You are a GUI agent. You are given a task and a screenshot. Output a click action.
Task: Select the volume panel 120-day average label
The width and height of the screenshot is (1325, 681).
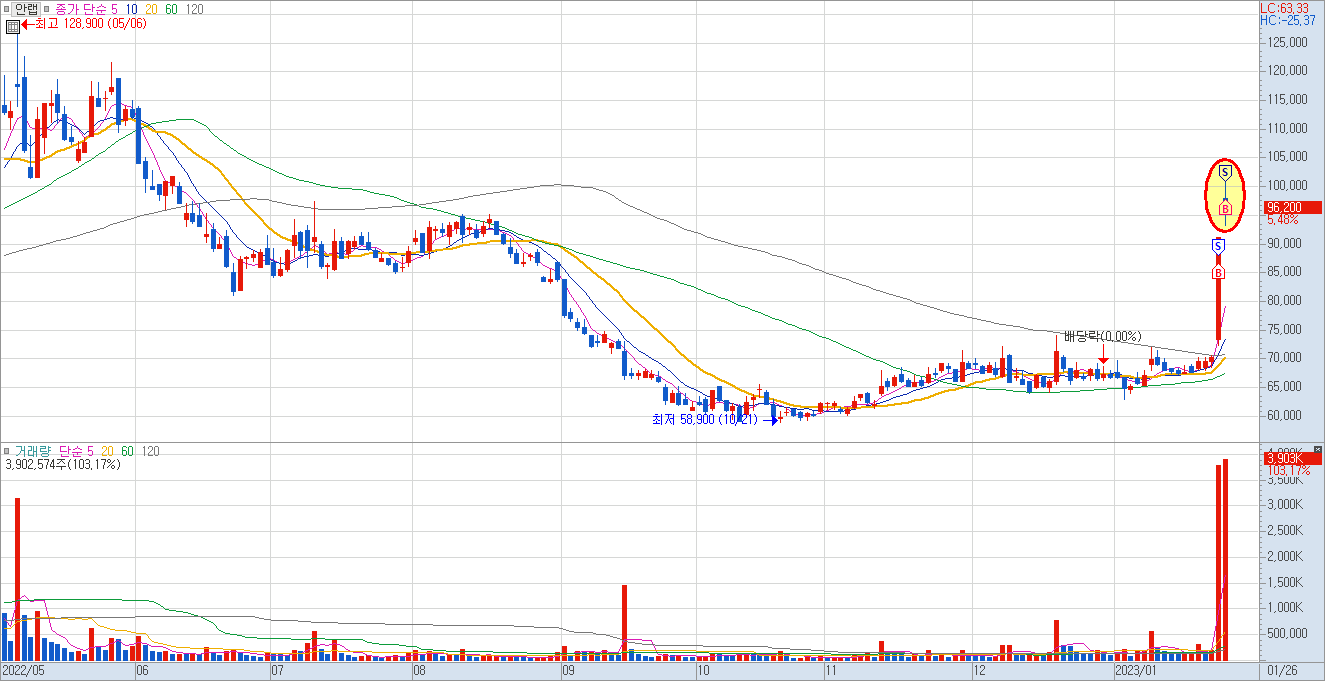click(150, 451)
